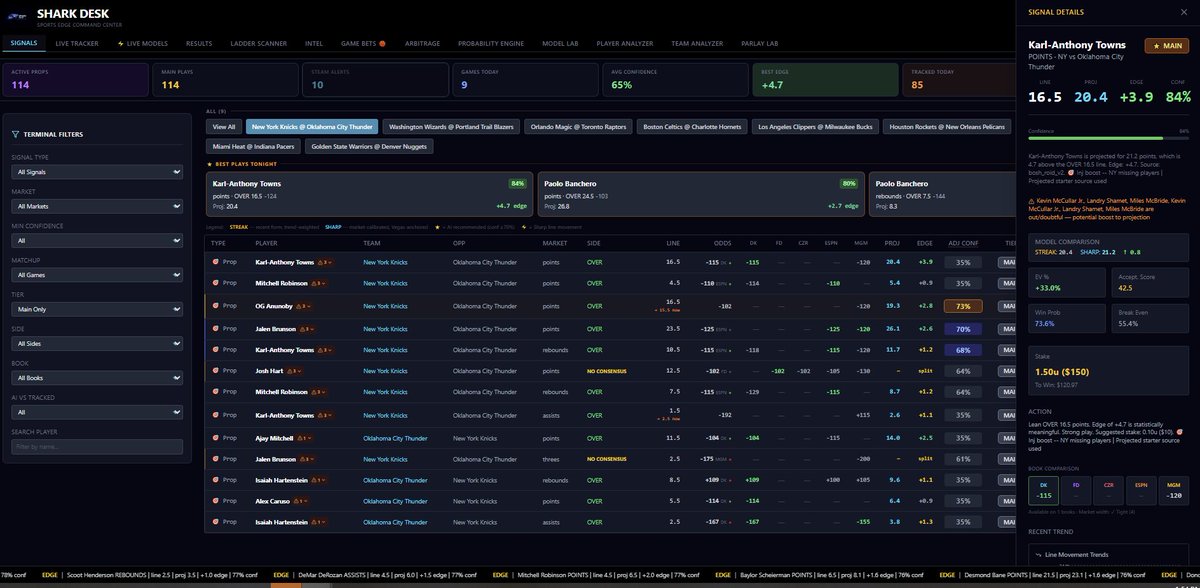This screenshot has width=1200, height=588.
Task: Click the lightning bolt icon on Live Models tab
Action: coord(119,44)
